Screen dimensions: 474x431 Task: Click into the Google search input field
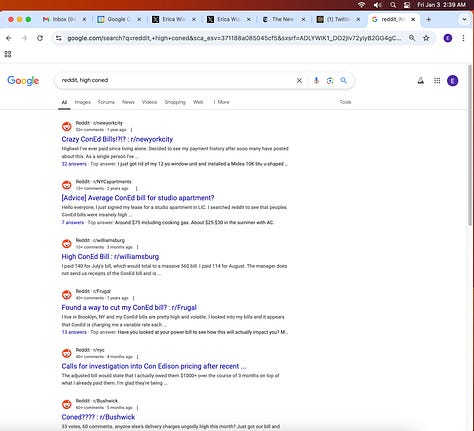(177, 80)
